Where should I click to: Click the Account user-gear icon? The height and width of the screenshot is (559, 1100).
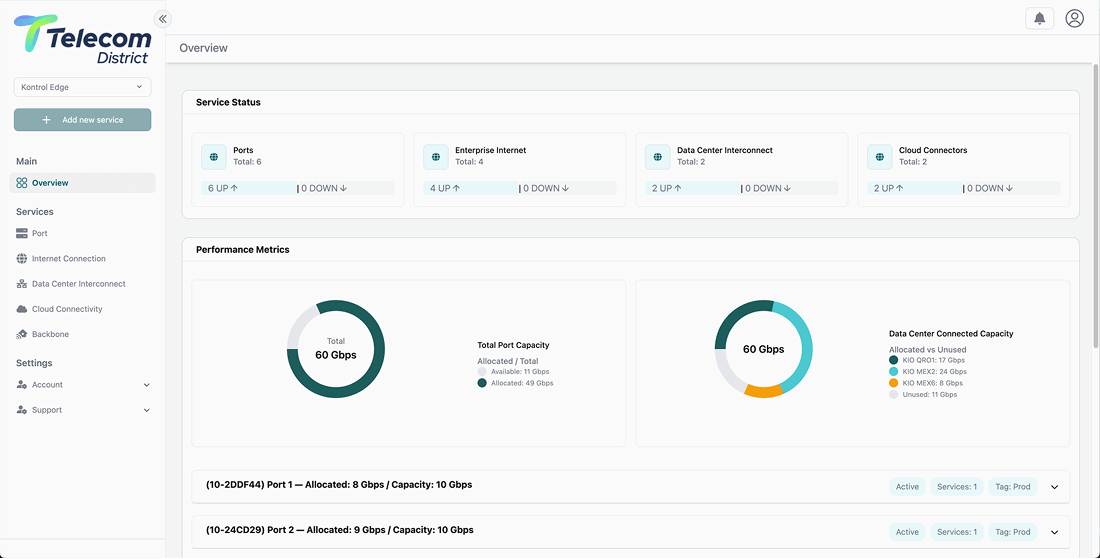(x=22, y=385)
